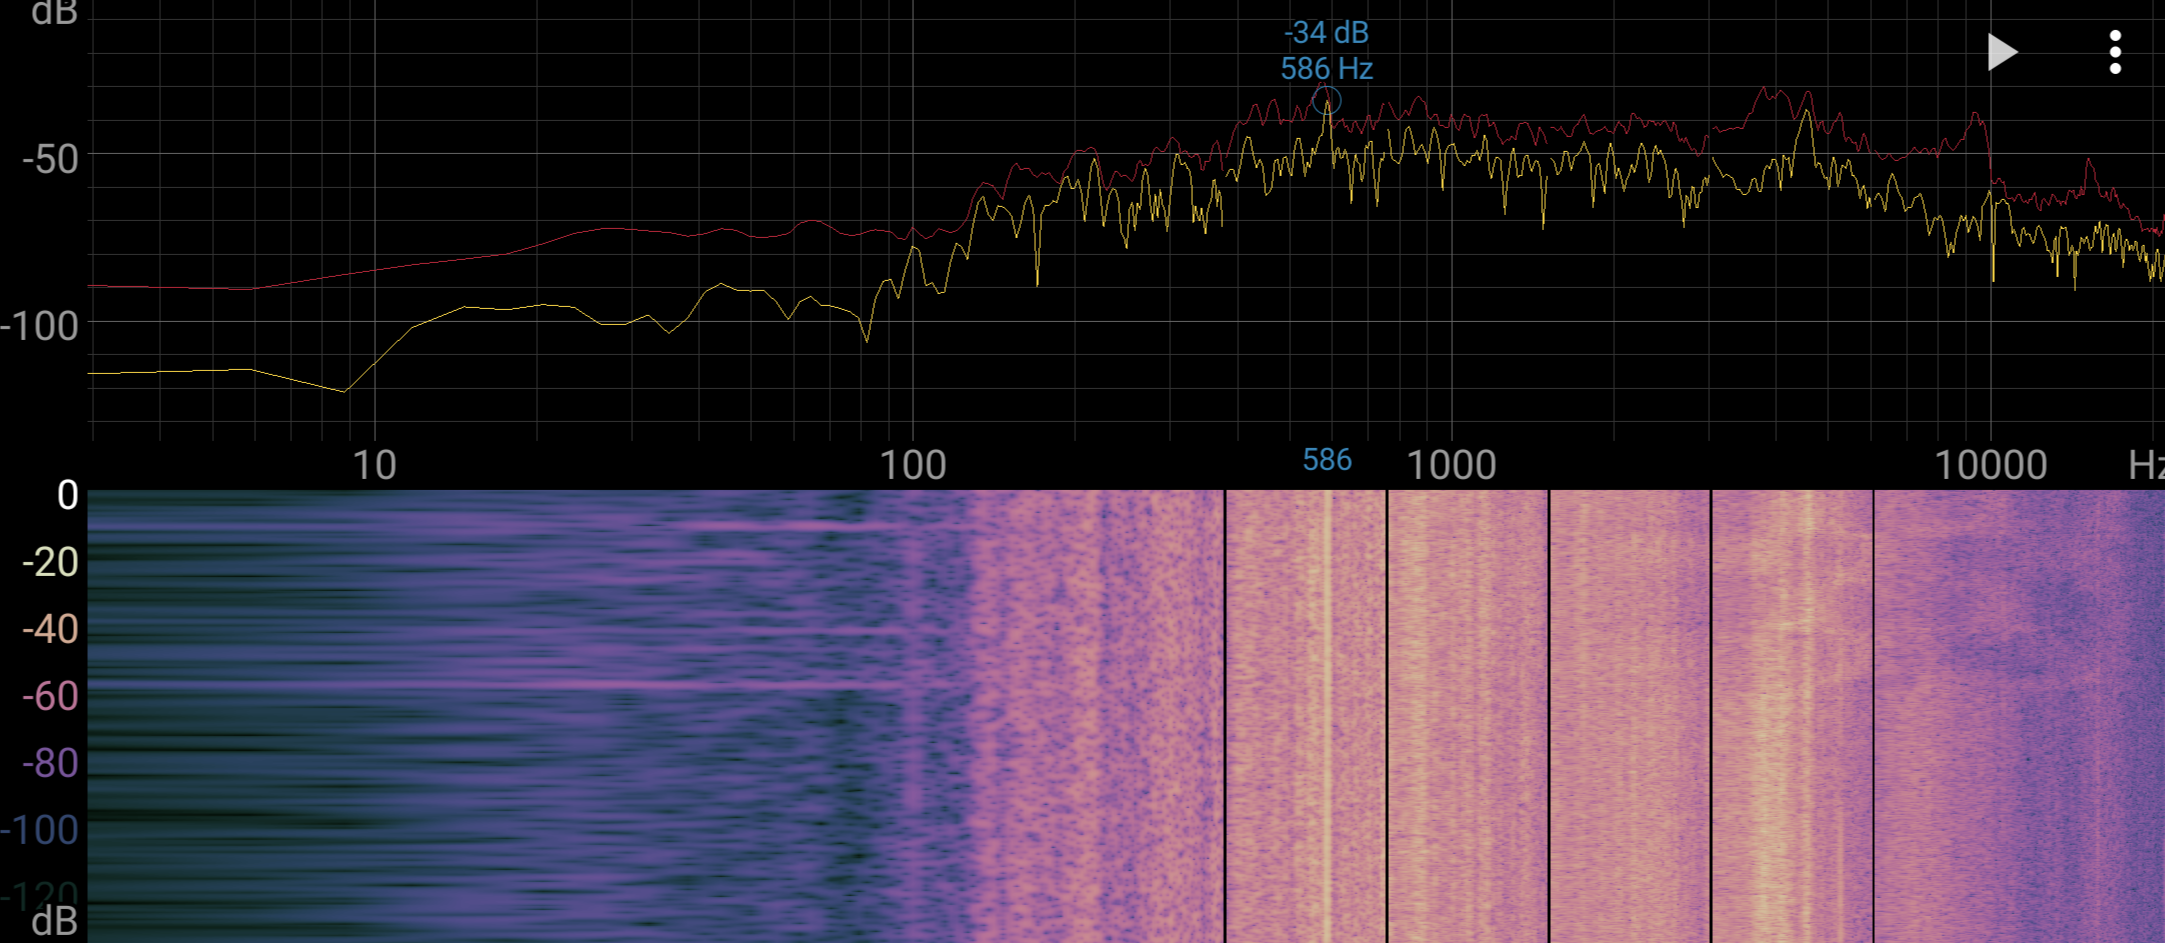Click the "0" waterfall color scale label

(x=67, y=495)
